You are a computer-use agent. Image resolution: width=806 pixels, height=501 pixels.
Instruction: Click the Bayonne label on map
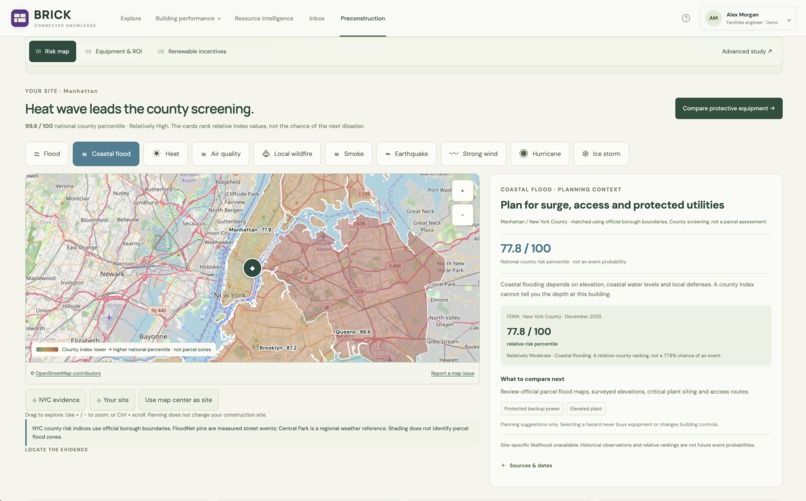pyautogui.click(x=153, y=337)
